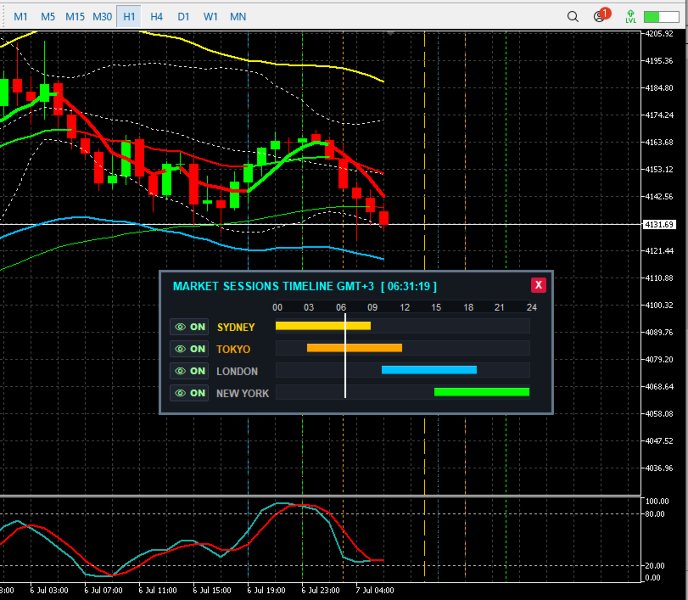Toggle London session visibility ON button
The height and width of the screenshot is (600, 688).
(190, 371)
